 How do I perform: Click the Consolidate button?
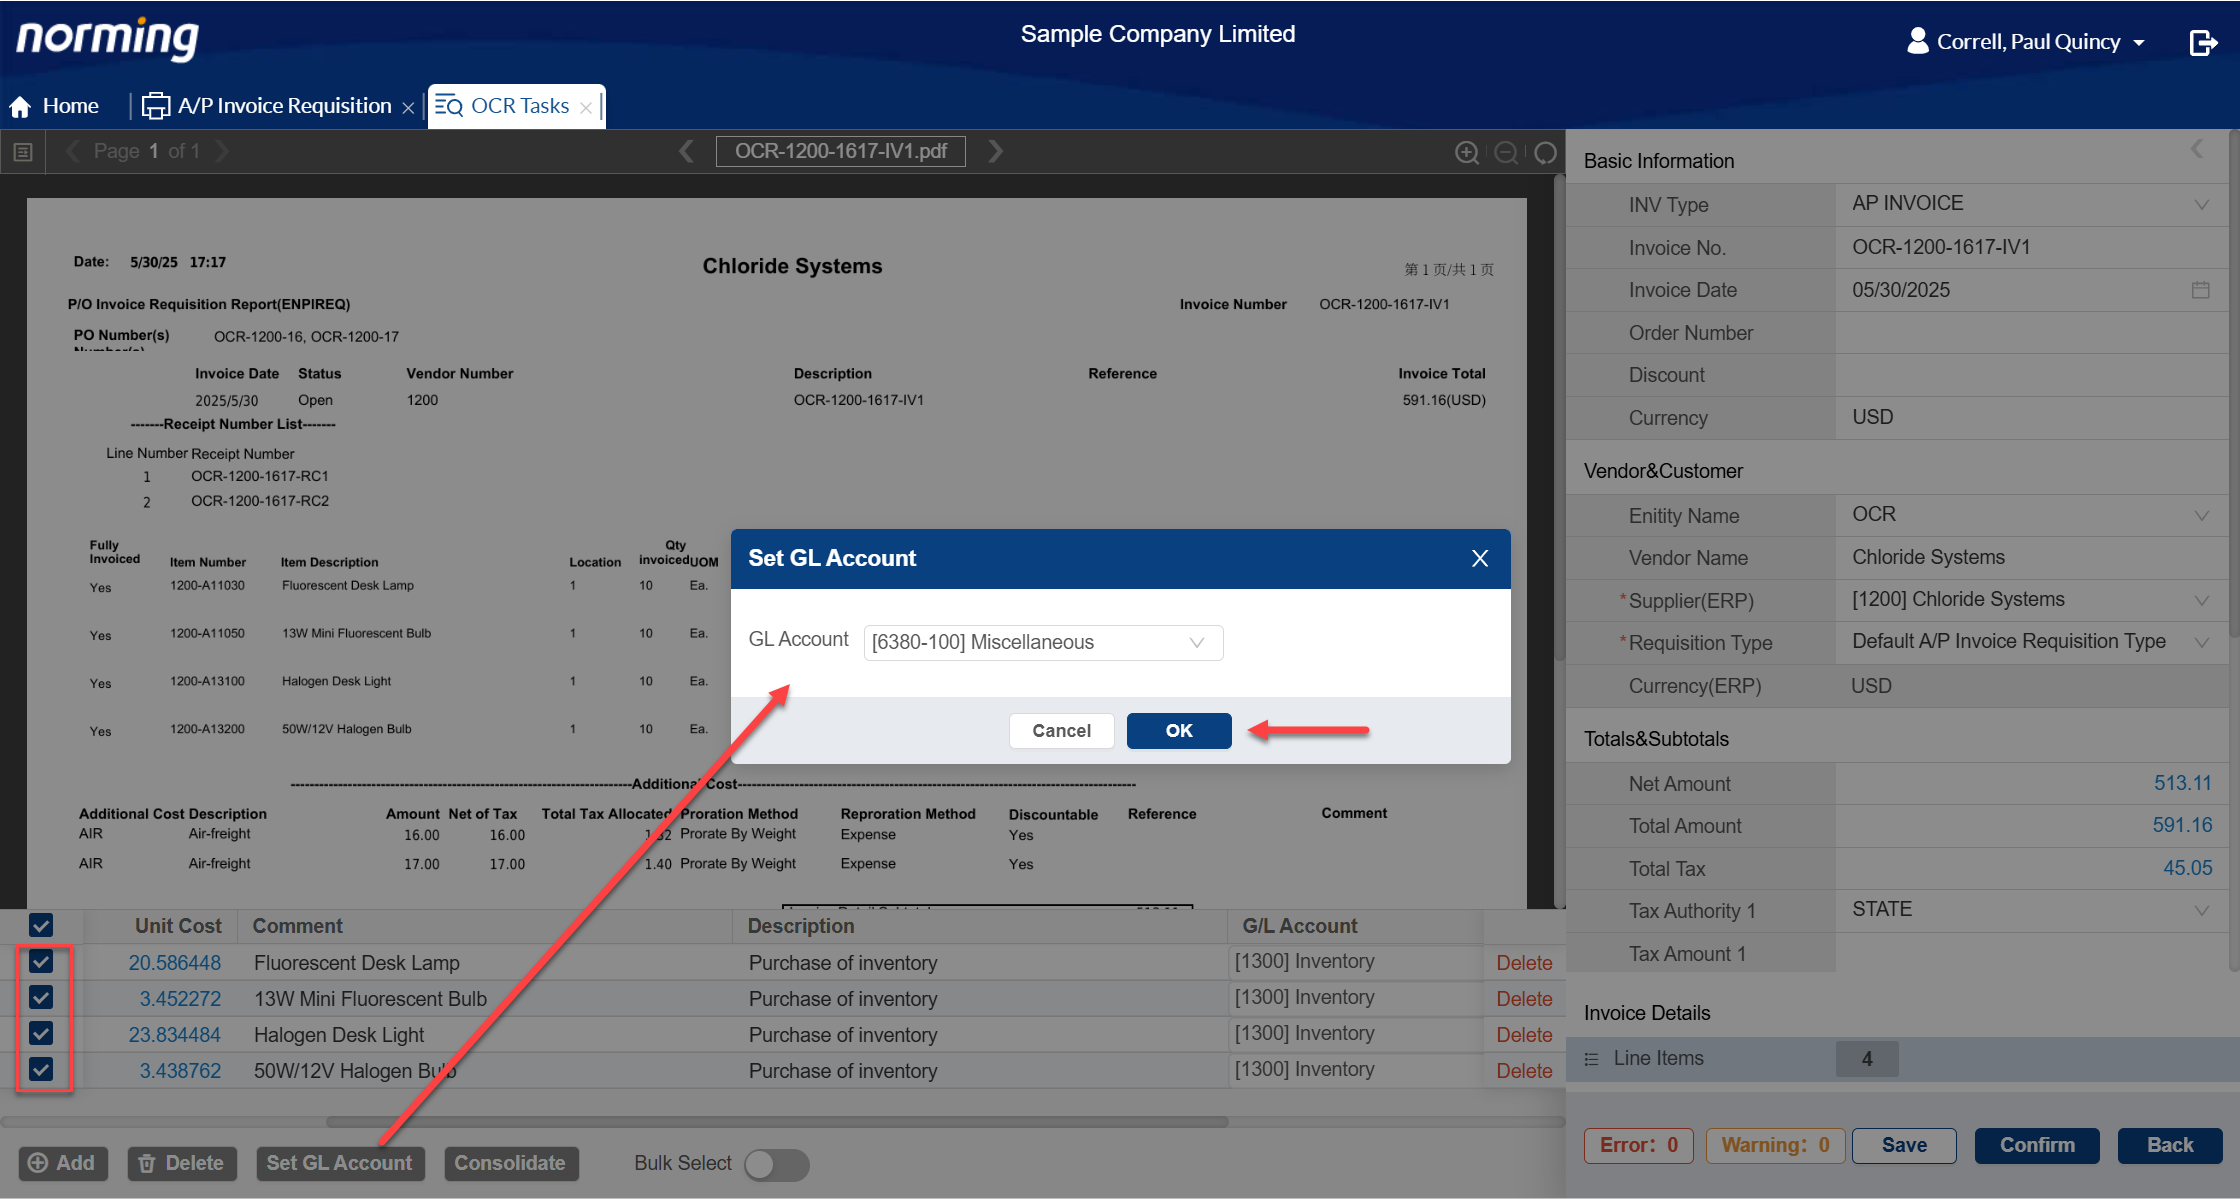[x=511, y=1163]
